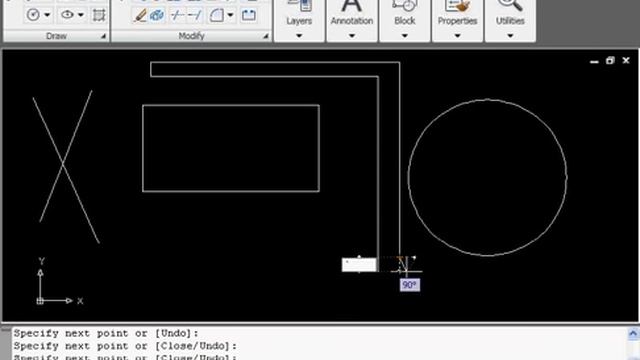The image size is (640, 360).
Task: Open the Fillet tool dropdown arrow
Action: point(231,16)
